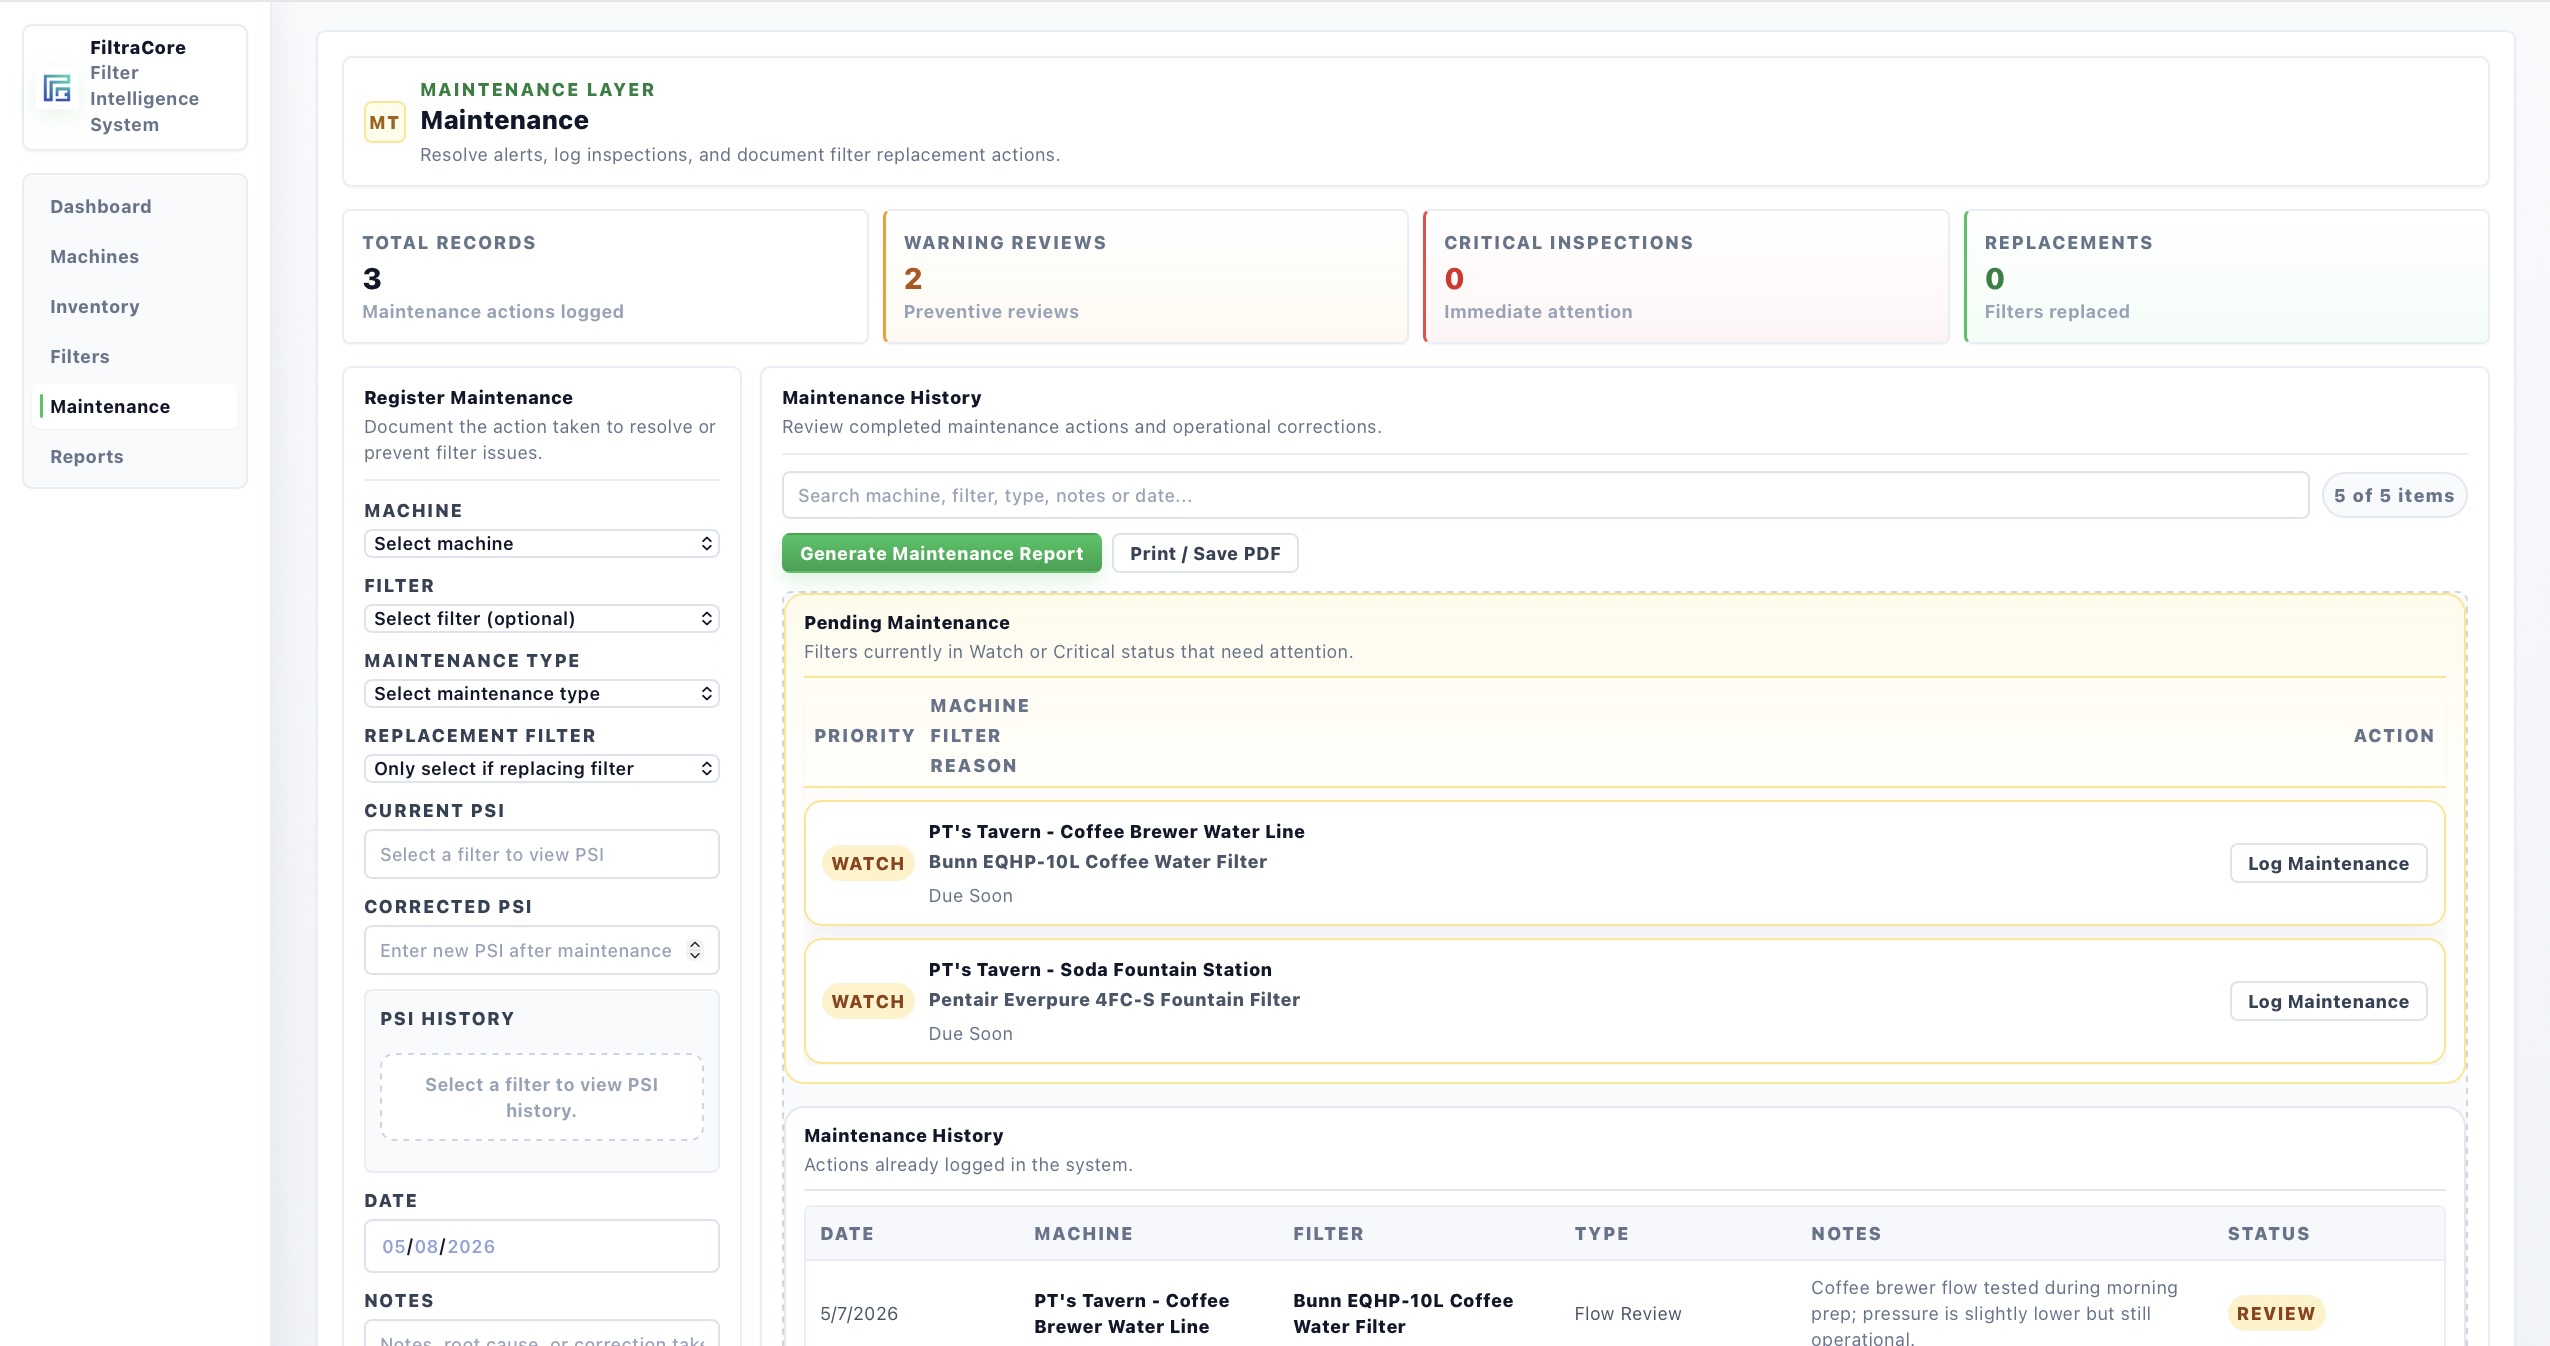The image size is (2550, 1346).
Task: Click the Total Records card
Action: pyautogui.click(x=605, y=277)
